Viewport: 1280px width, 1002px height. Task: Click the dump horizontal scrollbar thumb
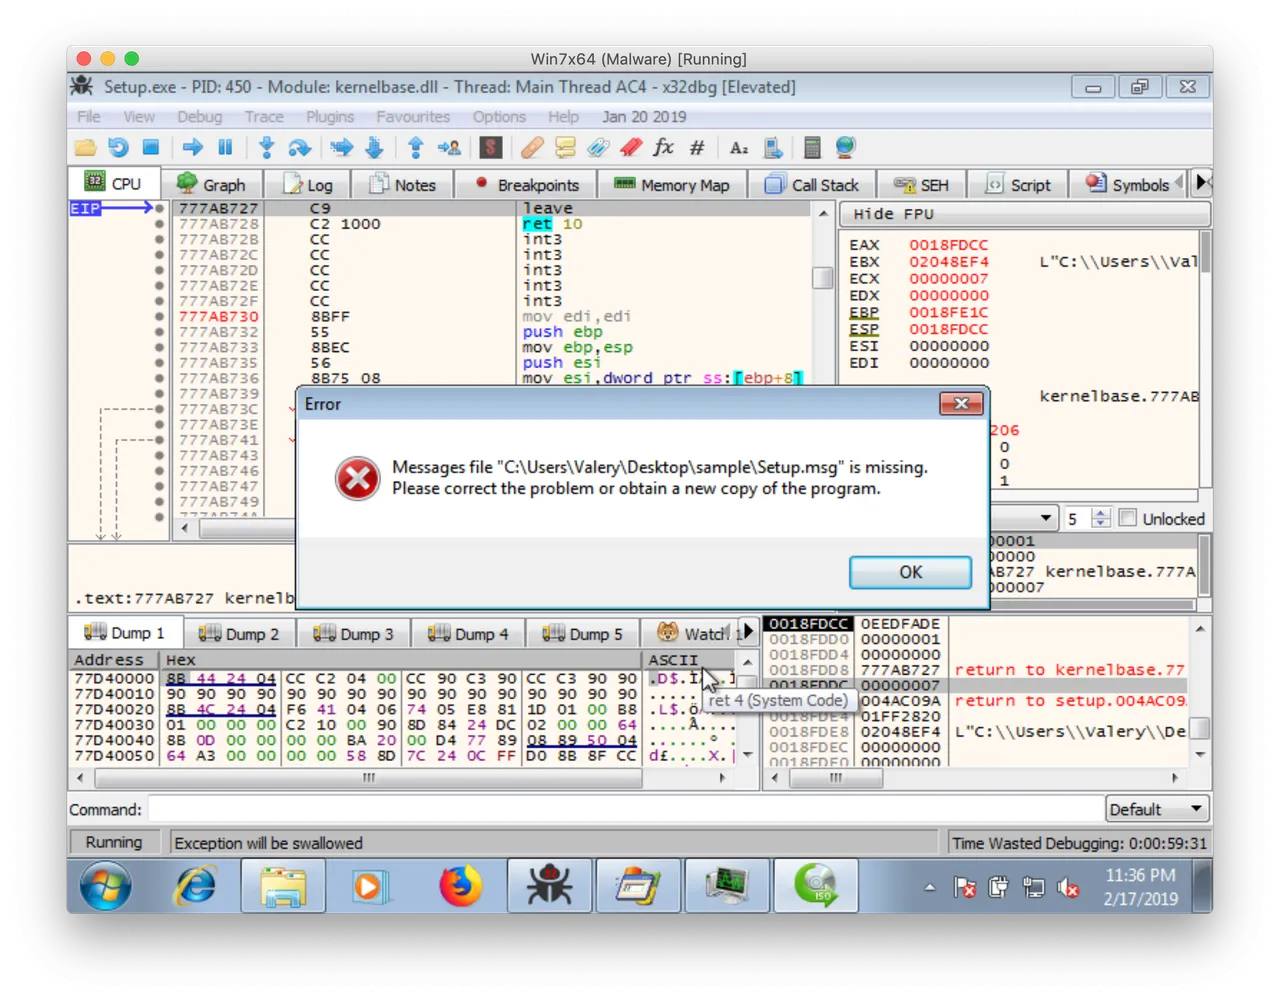point(368,777)
